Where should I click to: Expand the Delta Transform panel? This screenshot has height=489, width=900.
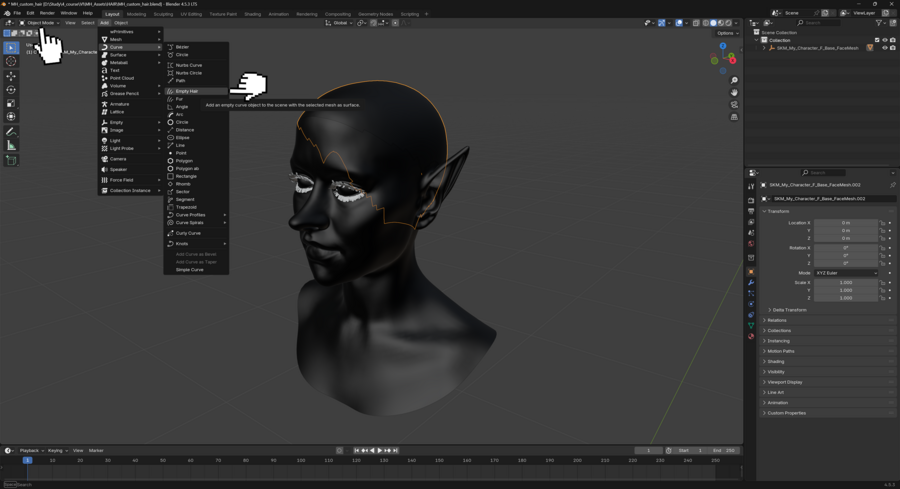(x=789, y=310)
